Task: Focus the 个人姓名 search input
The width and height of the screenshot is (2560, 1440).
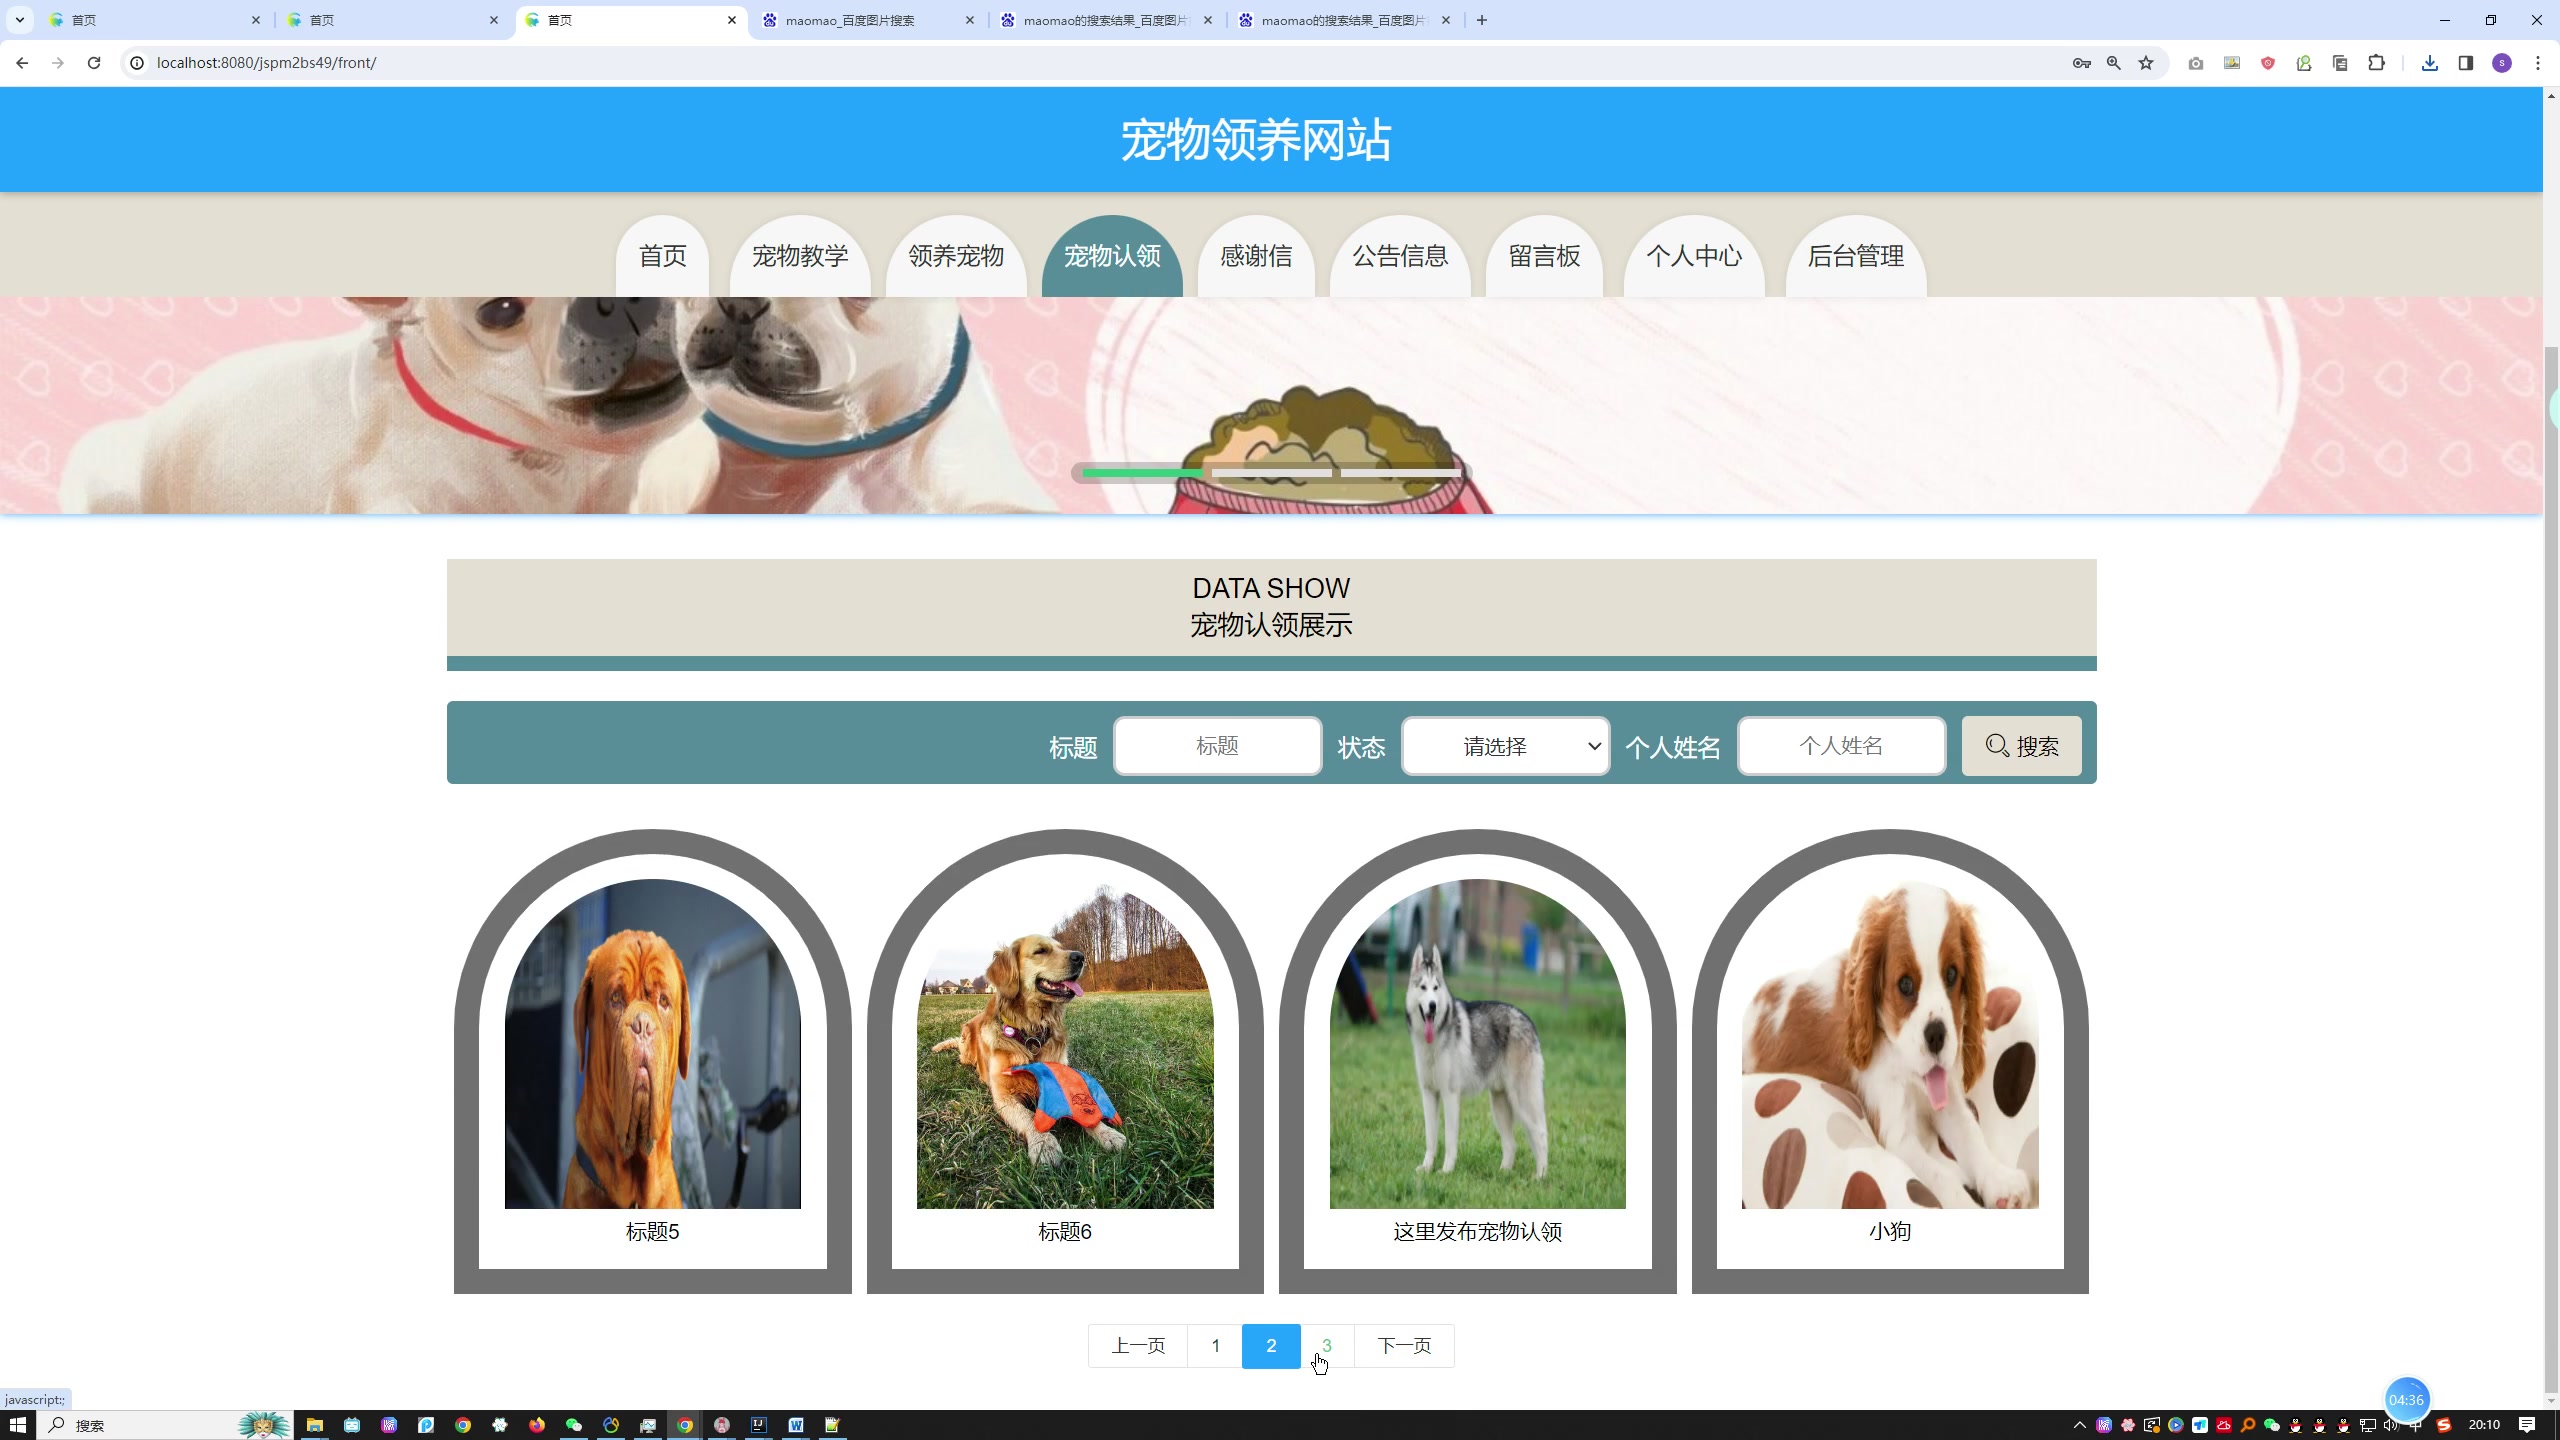Action: pos(1841,746)
